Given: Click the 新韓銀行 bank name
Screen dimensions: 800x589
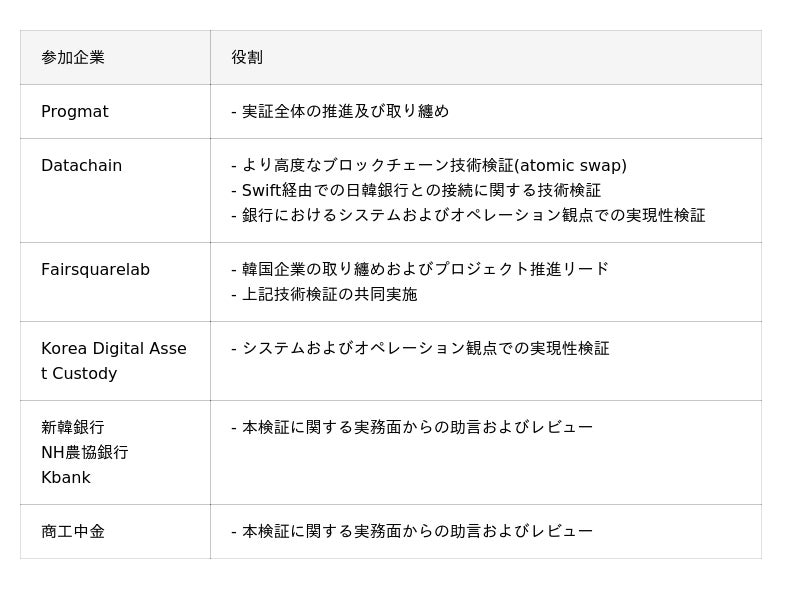Looking at the screenshot, I should tap(73, 428).
